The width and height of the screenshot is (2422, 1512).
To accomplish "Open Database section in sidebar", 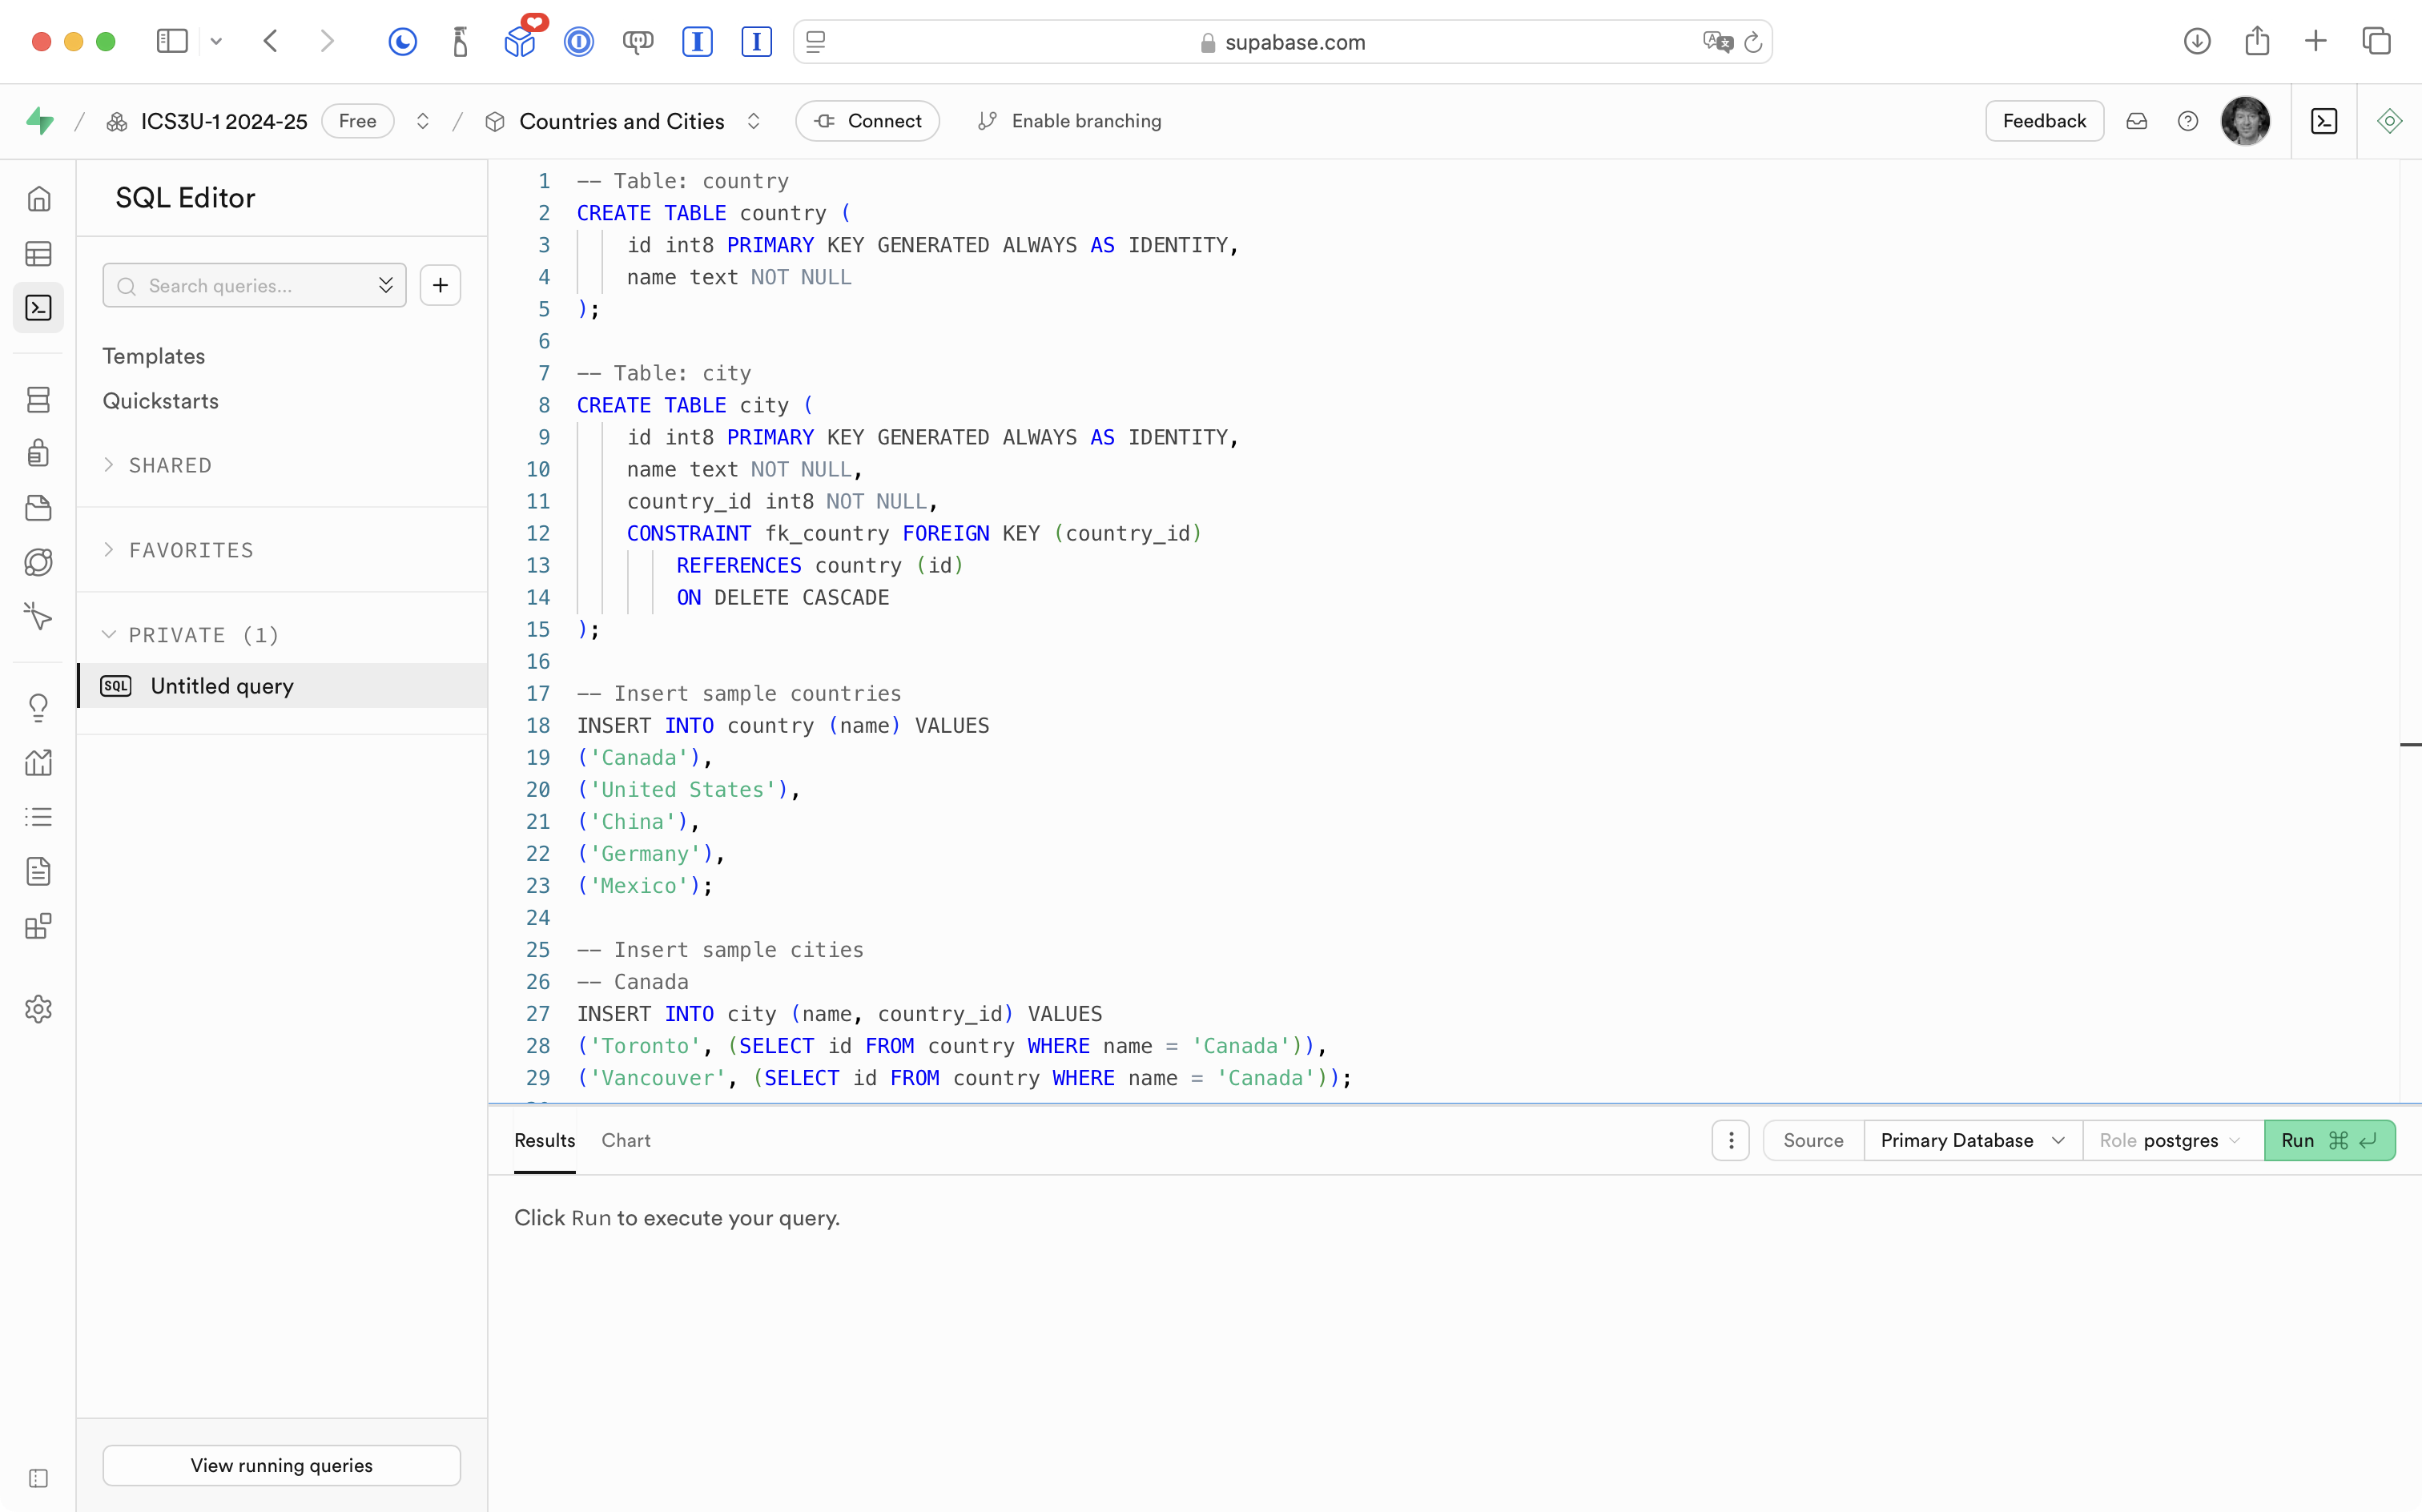I will (39, 400).
